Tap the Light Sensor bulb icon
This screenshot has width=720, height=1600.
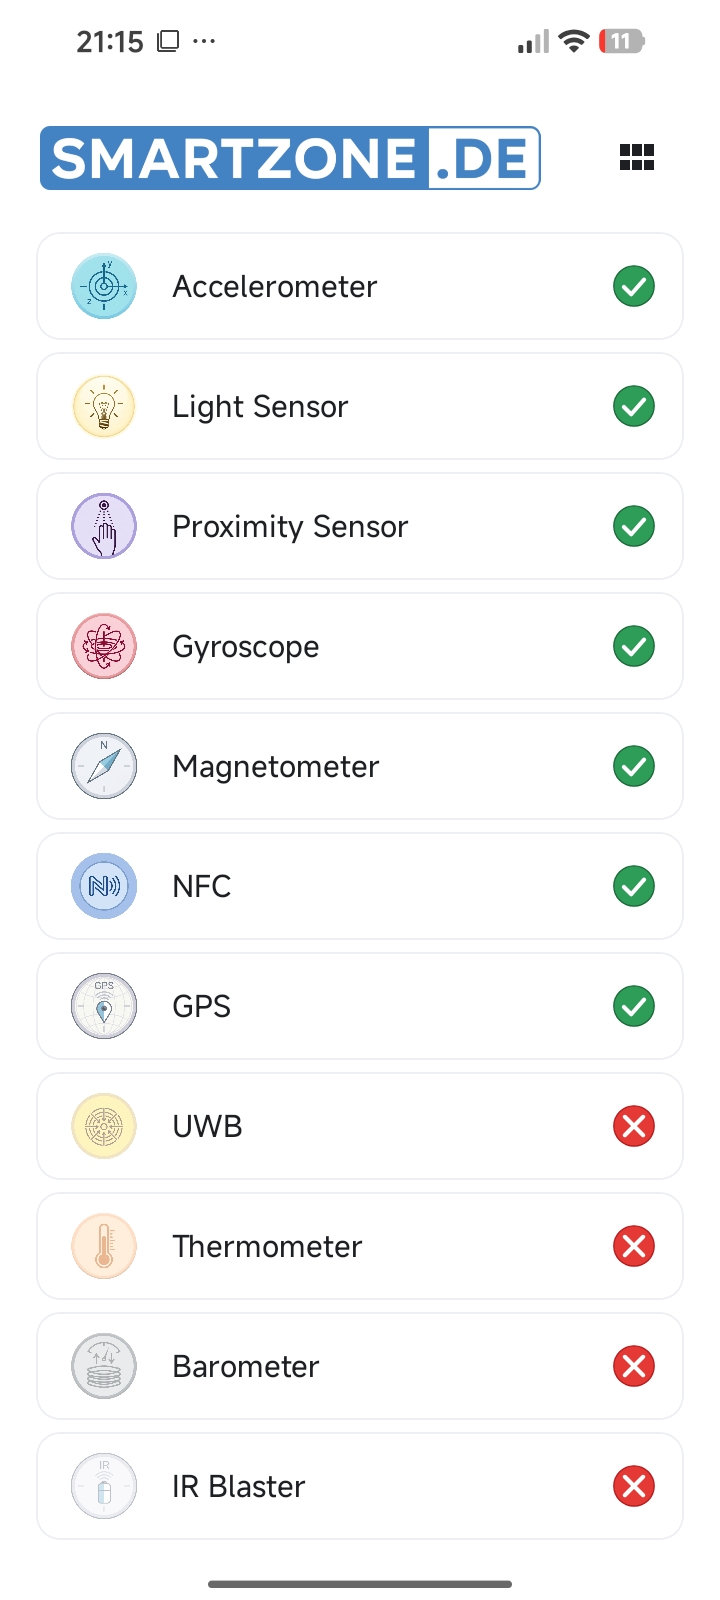pos(104,406)
